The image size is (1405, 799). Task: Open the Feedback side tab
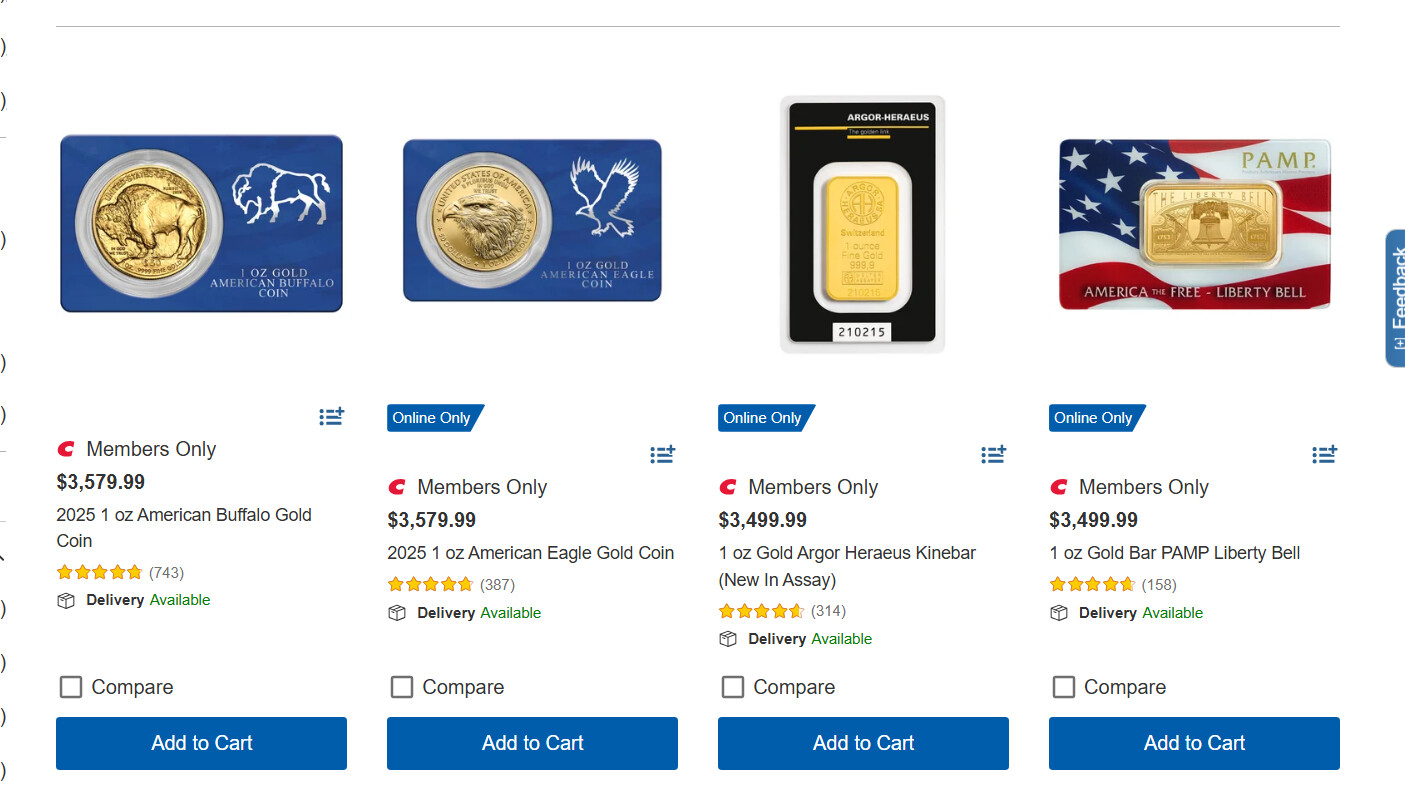coord(1395,298)
